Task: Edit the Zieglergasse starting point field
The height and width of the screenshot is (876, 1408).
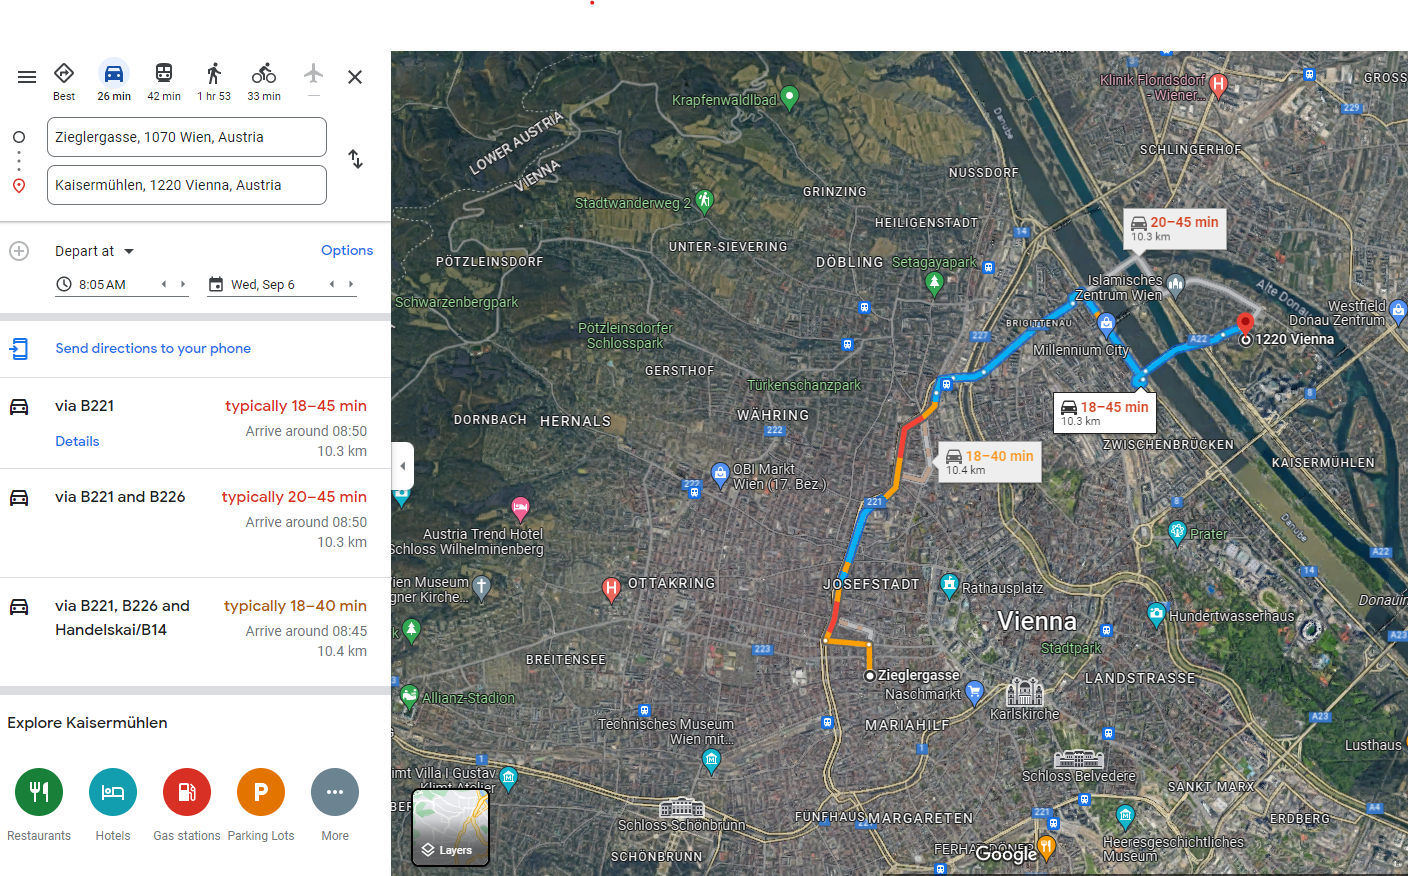Action: pos(187,137)
